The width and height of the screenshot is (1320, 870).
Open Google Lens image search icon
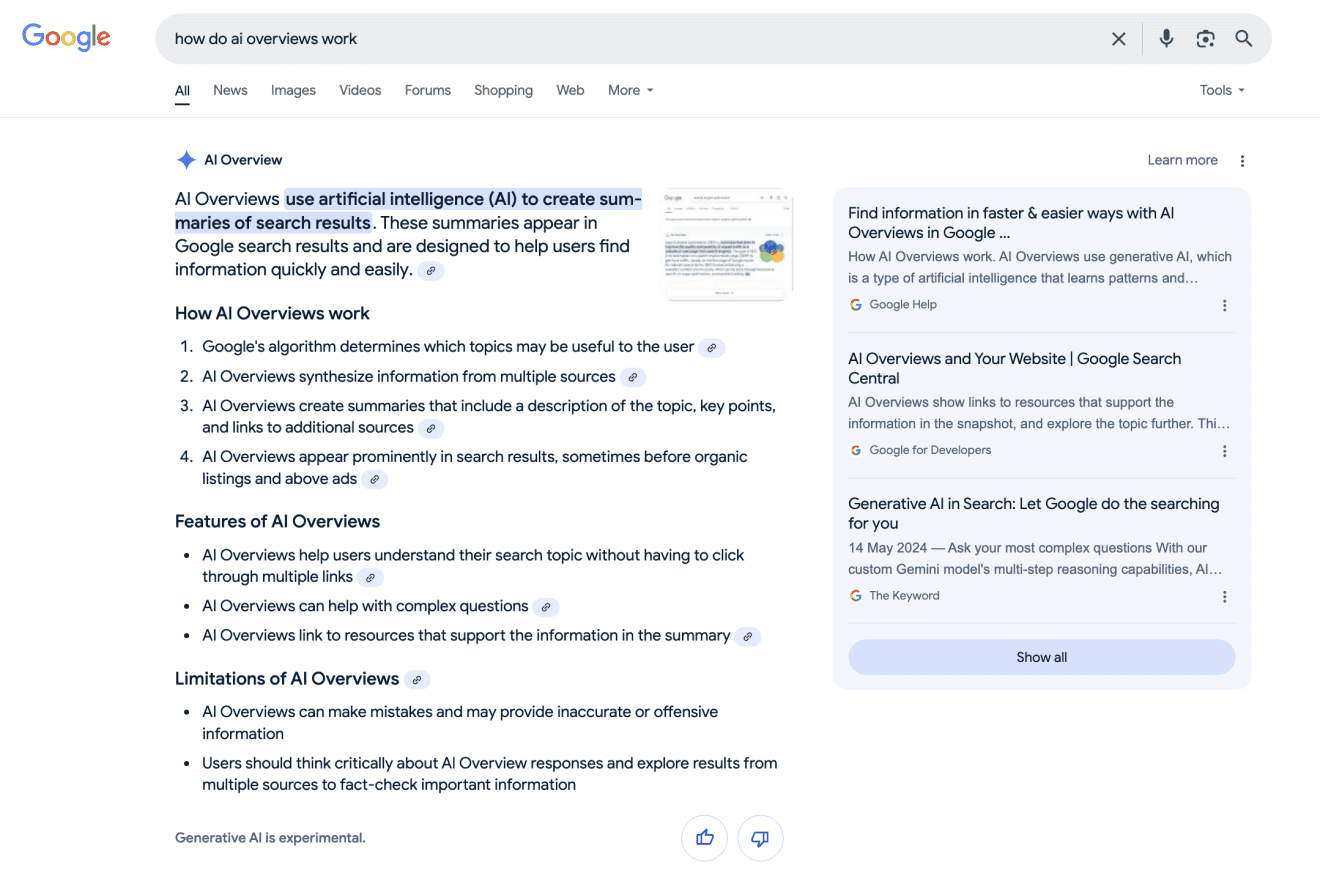point(1205,39)
